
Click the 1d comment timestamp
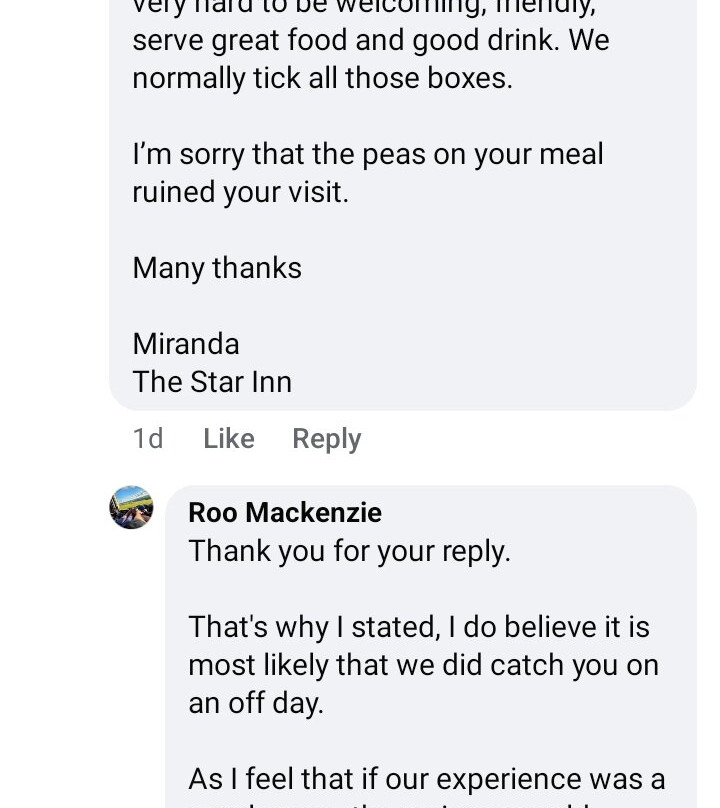coord(148,439)
